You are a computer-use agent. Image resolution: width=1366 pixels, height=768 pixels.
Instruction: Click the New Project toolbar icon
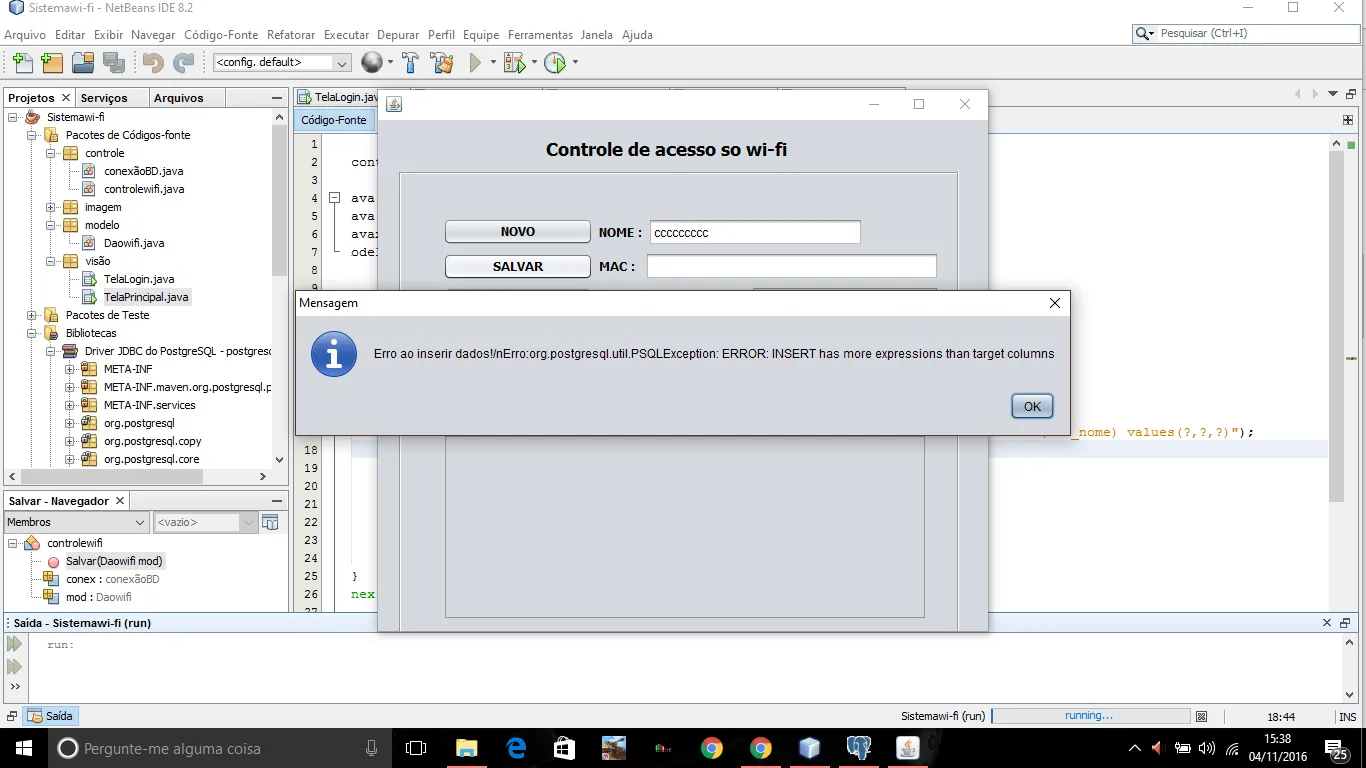51,62
